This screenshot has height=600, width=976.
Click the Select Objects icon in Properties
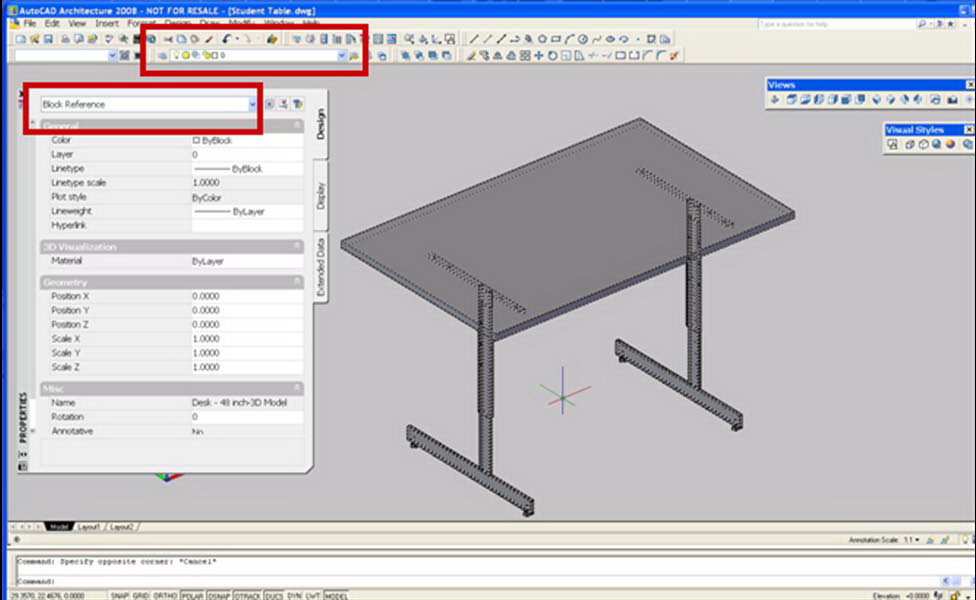284,104
